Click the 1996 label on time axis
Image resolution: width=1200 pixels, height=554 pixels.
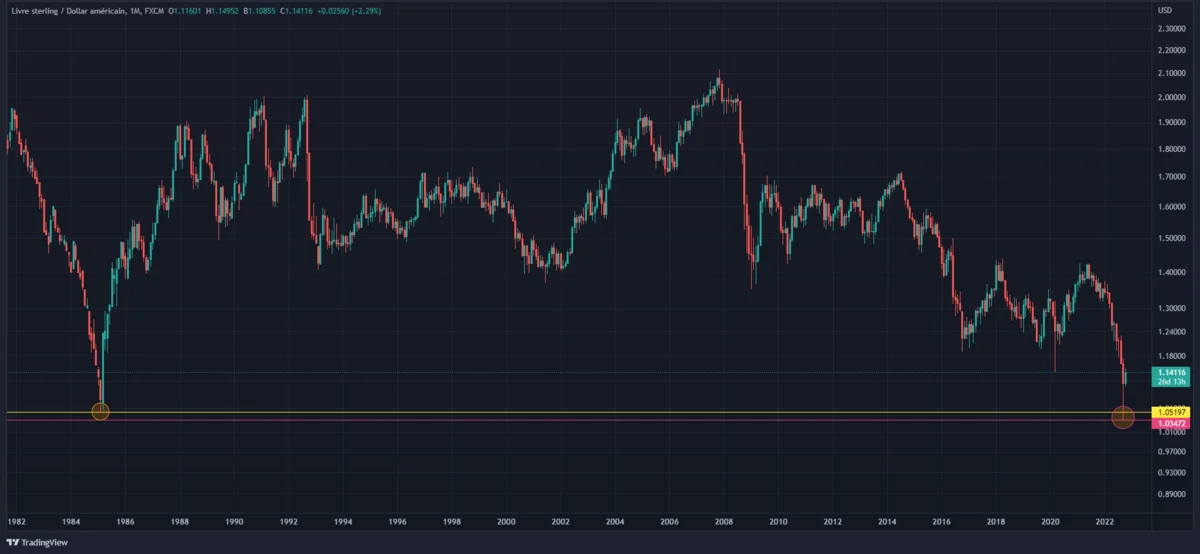[x=397, y=522]
